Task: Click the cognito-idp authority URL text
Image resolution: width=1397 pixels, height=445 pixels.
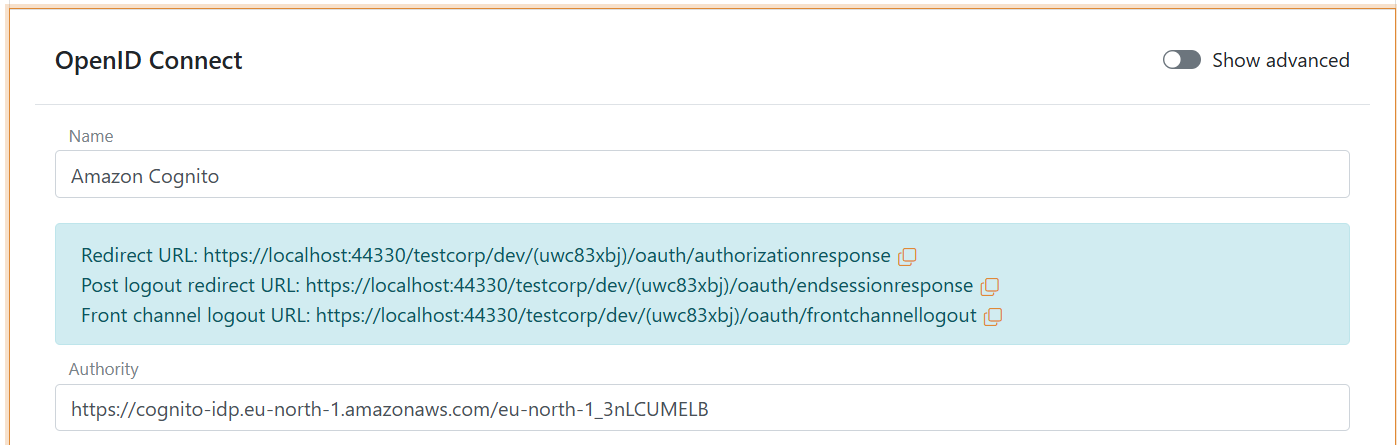Action: [x=390, y=409]
